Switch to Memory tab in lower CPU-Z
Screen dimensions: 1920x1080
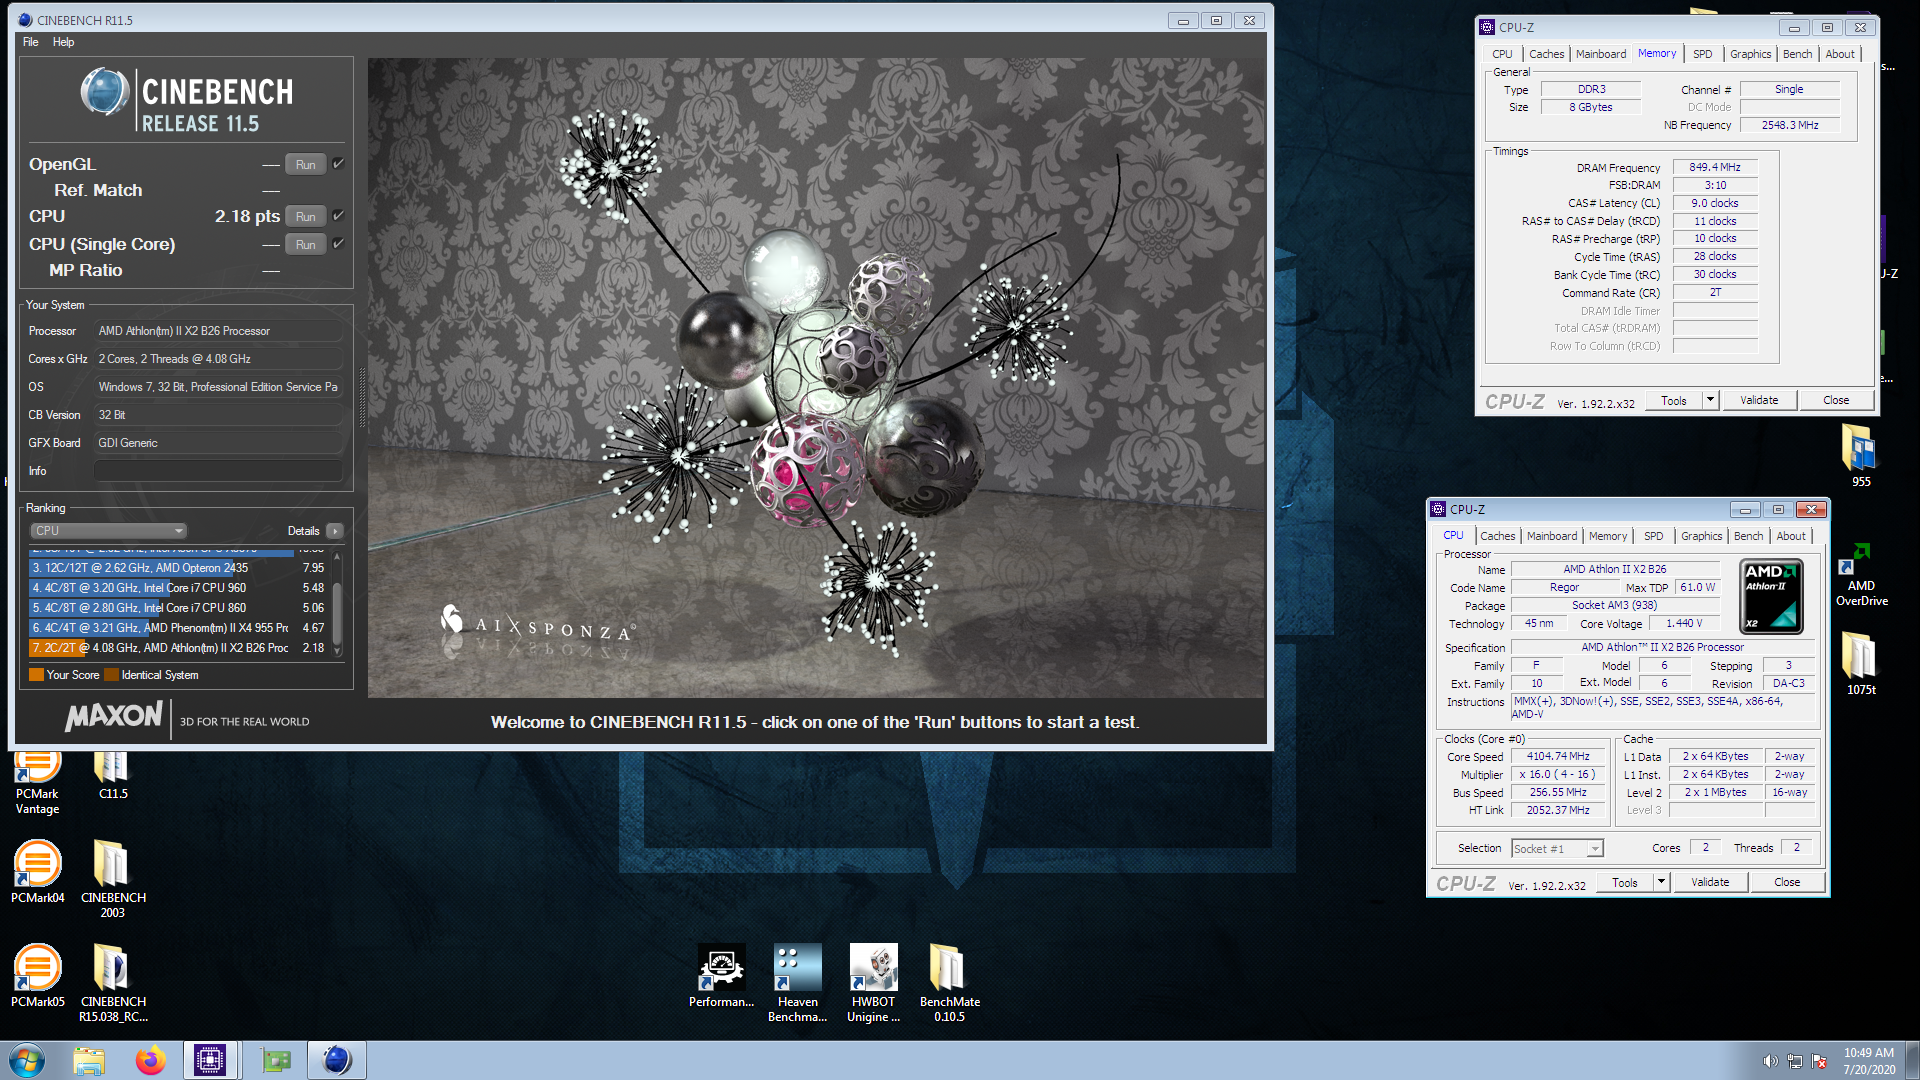pos(1607,536)
